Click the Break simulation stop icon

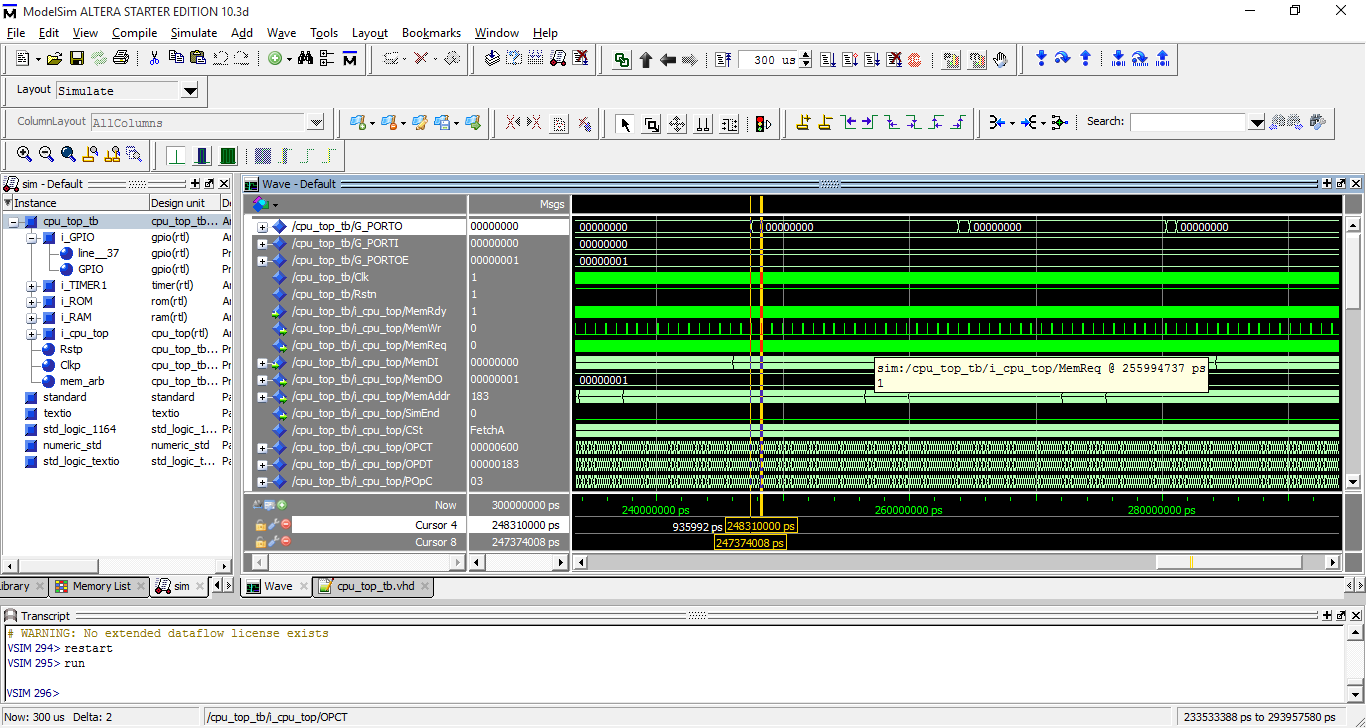click(x=894, y=59)
